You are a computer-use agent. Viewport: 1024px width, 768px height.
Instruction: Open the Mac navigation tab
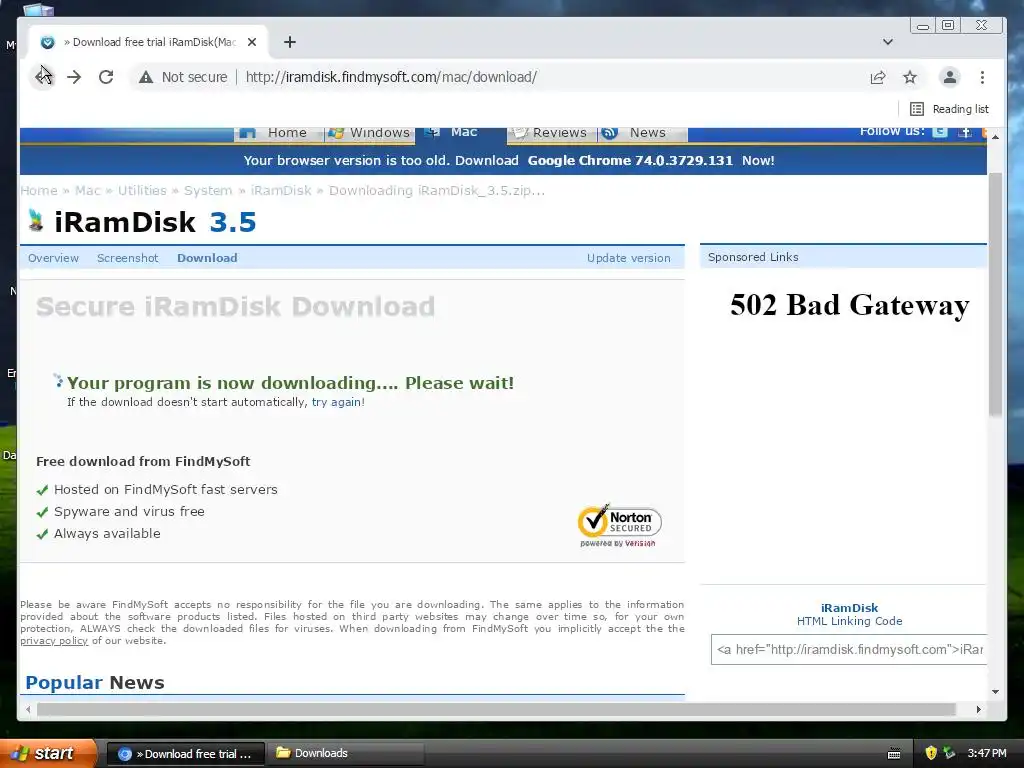(x=460, y=133)
